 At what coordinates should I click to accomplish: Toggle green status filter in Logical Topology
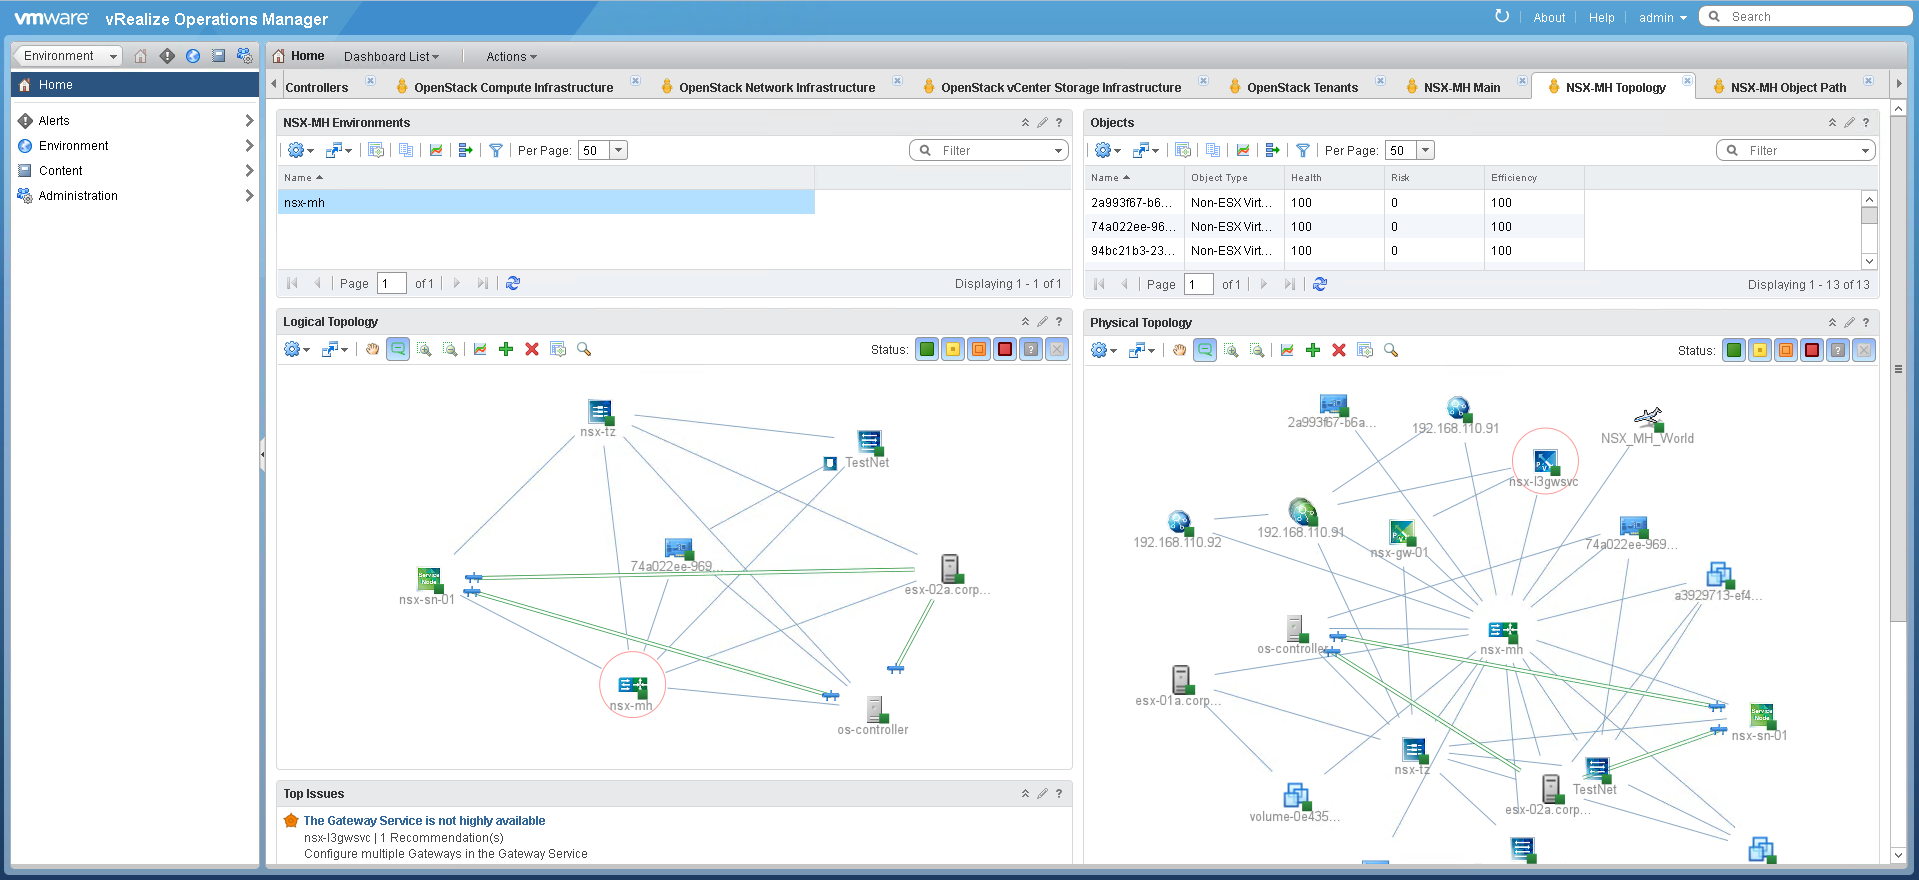pos(927,349)
